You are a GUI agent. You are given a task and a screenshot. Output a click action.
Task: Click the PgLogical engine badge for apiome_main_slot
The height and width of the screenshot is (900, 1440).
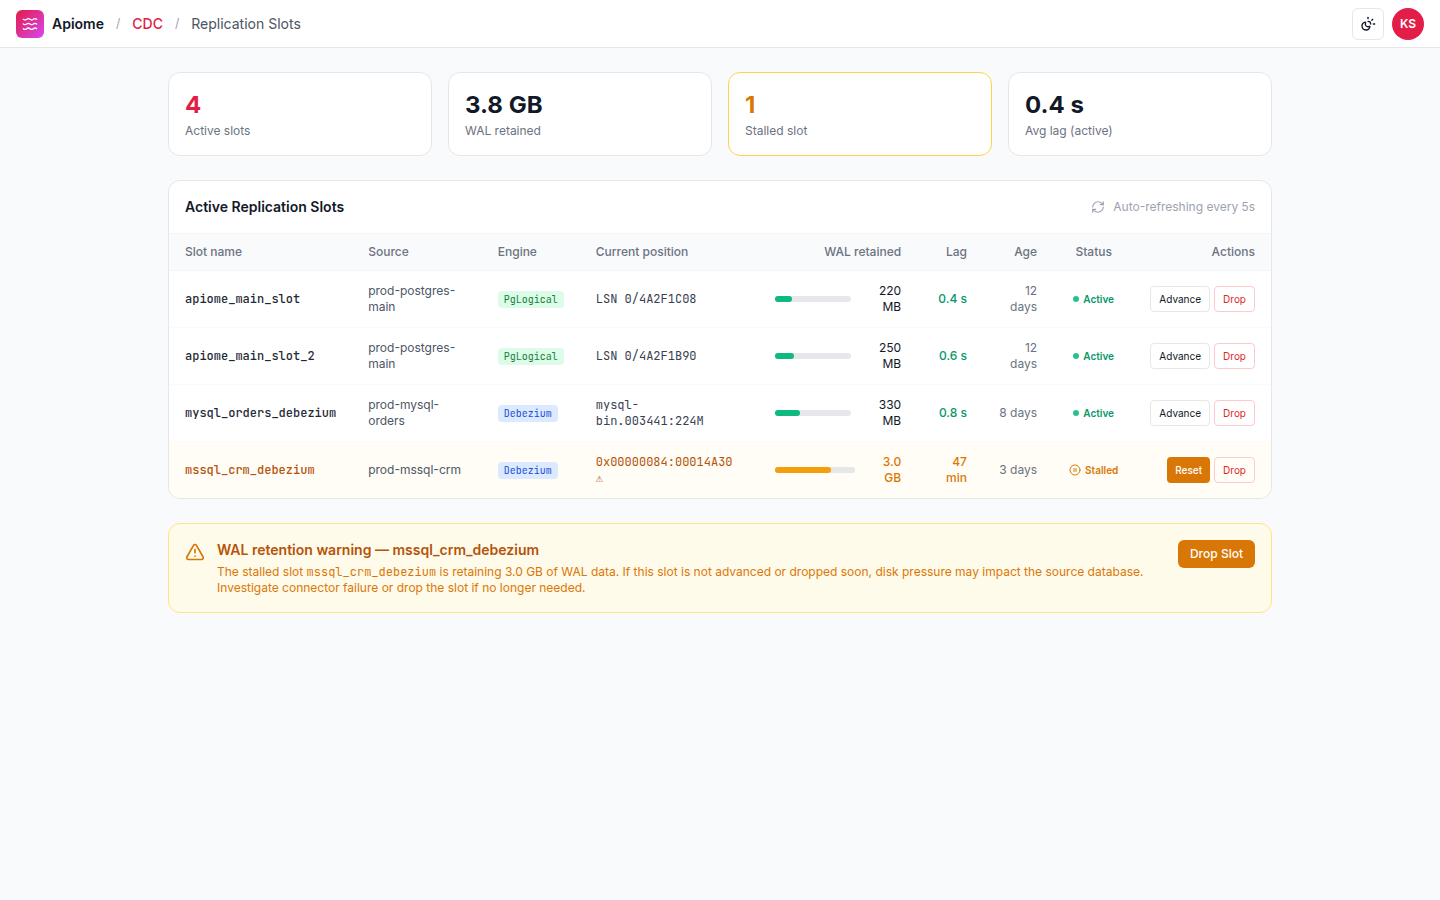pos(531,299)
